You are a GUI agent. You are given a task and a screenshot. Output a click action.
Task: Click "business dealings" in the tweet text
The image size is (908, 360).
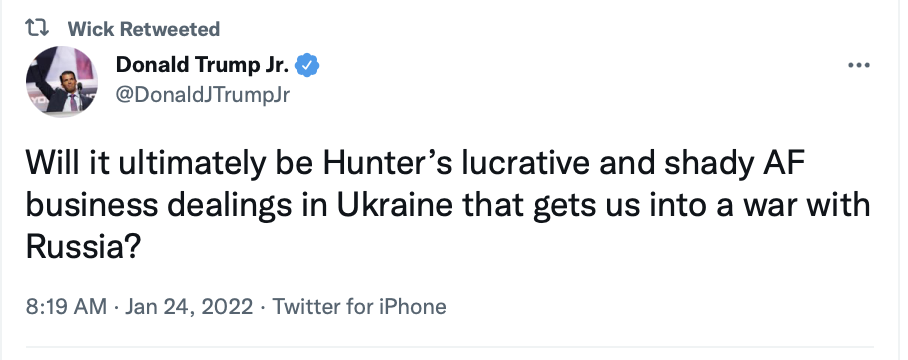(159, 207)
